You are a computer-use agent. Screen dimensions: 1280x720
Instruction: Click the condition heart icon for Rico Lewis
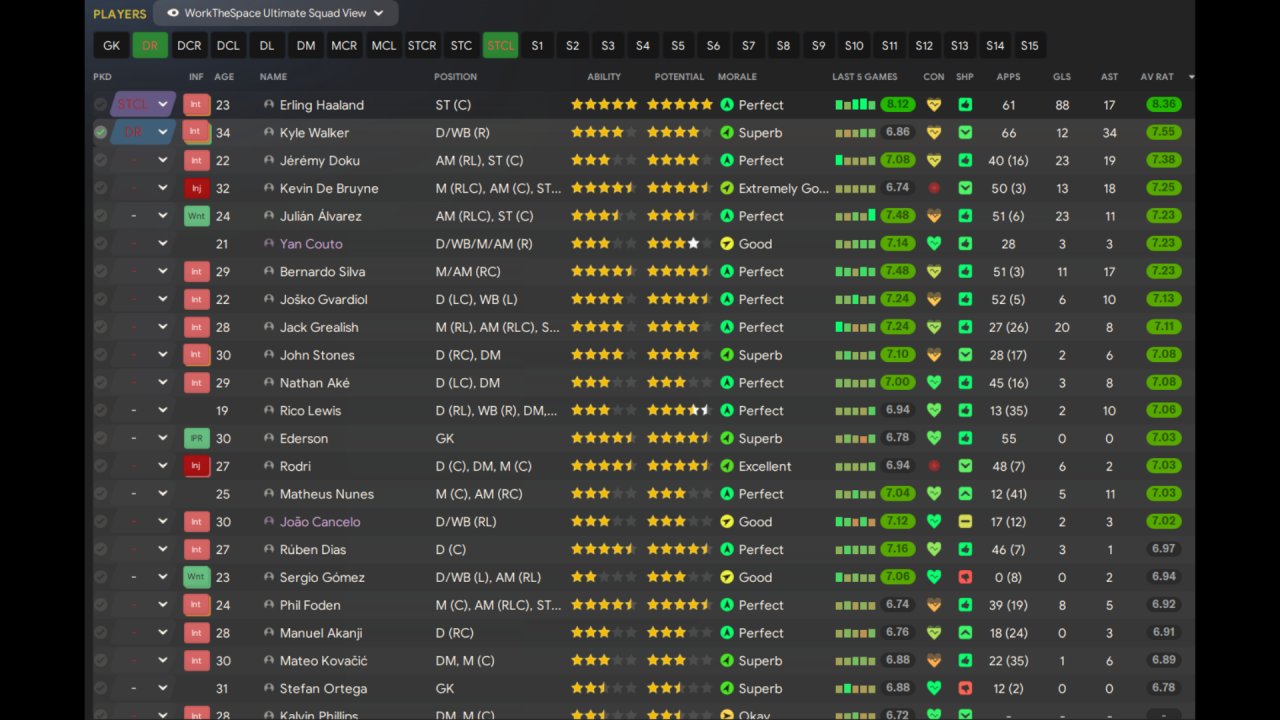pyautogui.click(x=934, y=410)
